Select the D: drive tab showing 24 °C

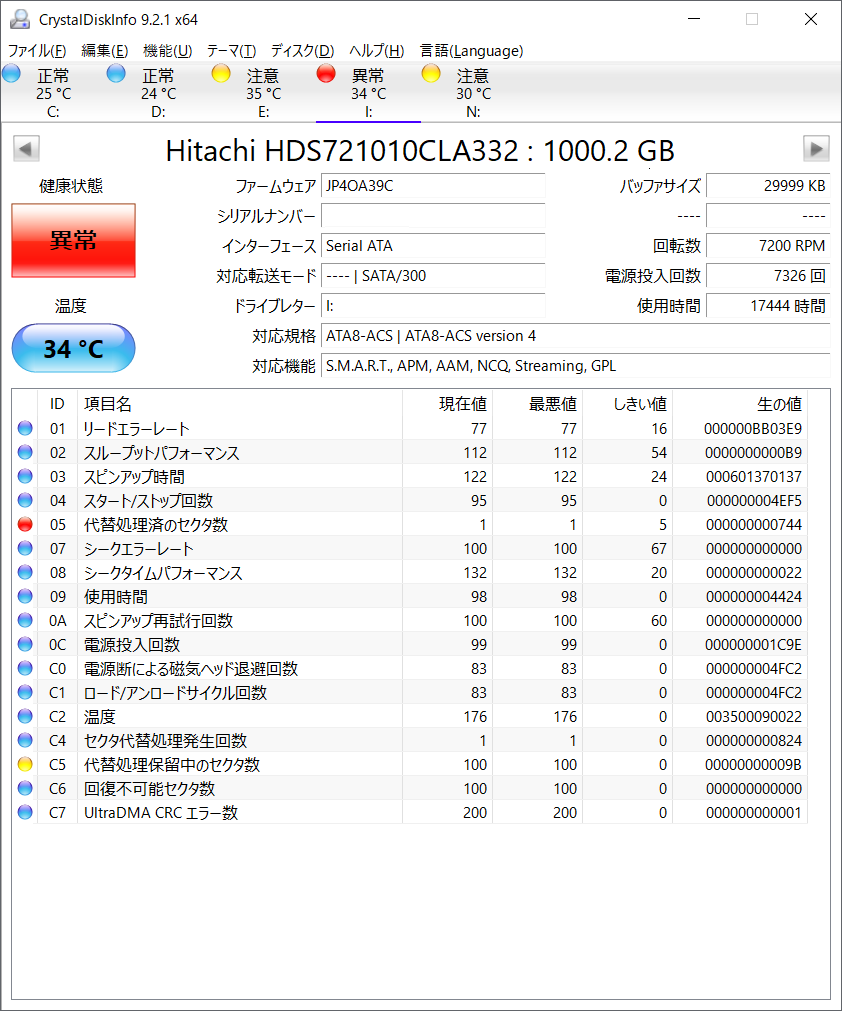coord(157,93)
